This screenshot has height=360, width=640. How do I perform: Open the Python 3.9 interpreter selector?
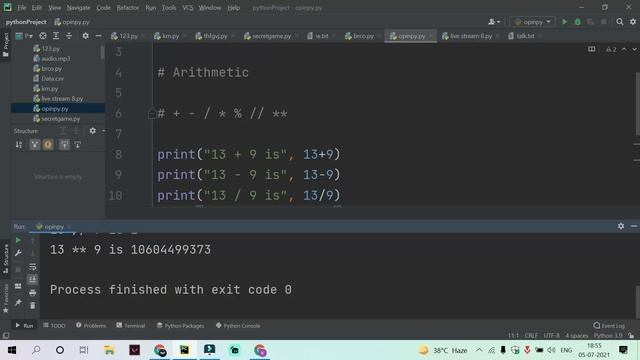608,335
